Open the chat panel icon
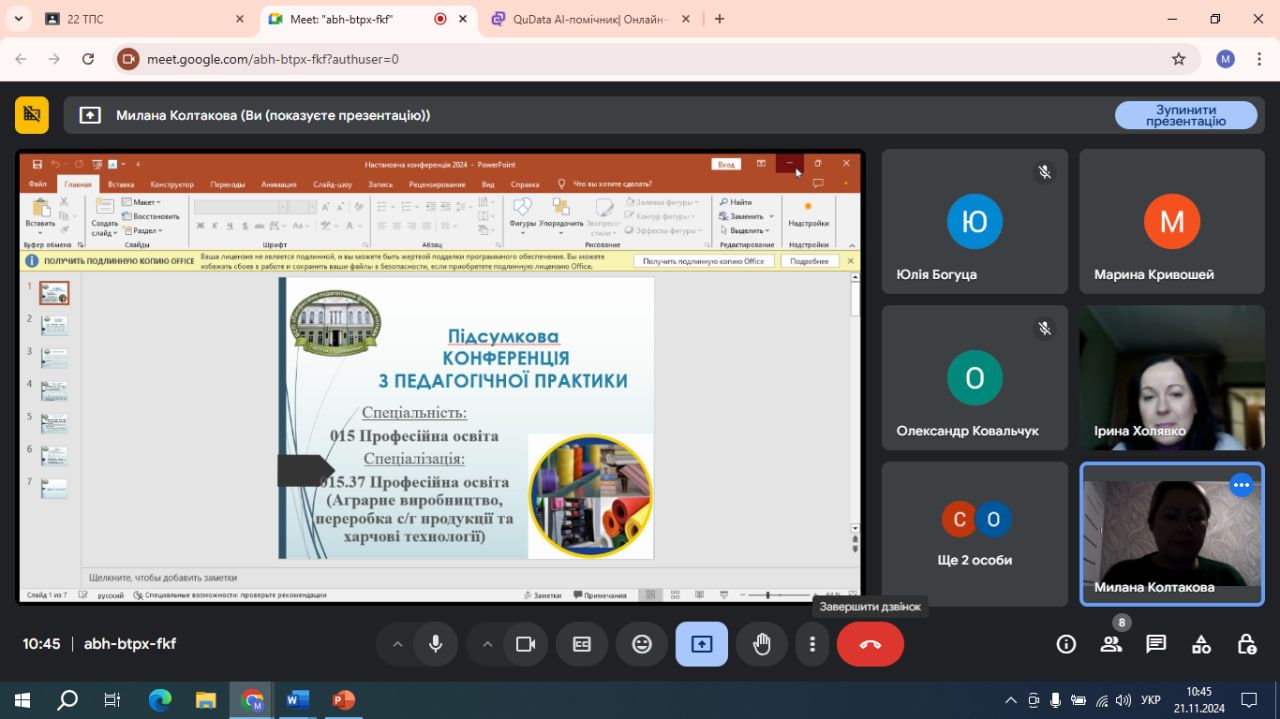1280x719 pixels. (x=1156, y=644)
